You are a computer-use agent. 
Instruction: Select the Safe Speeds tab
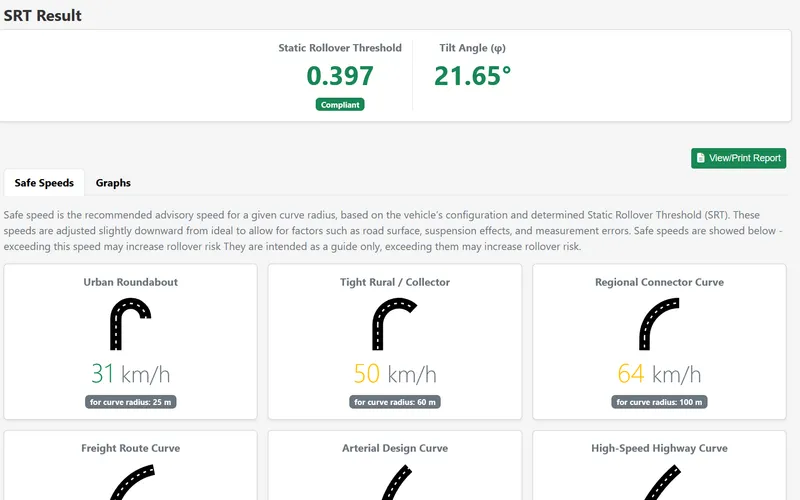click(x=44, y=183)
